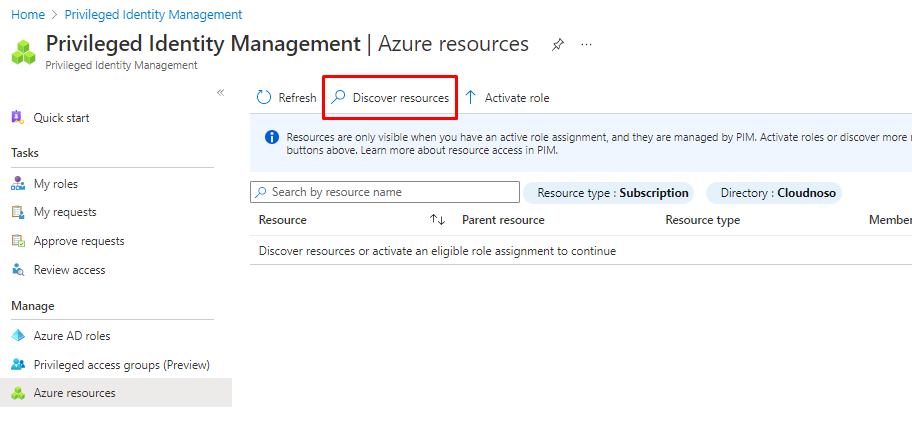Click the Azure AD roles icon
The height and width of the screenshot is (422, 912).
(17, 336)
